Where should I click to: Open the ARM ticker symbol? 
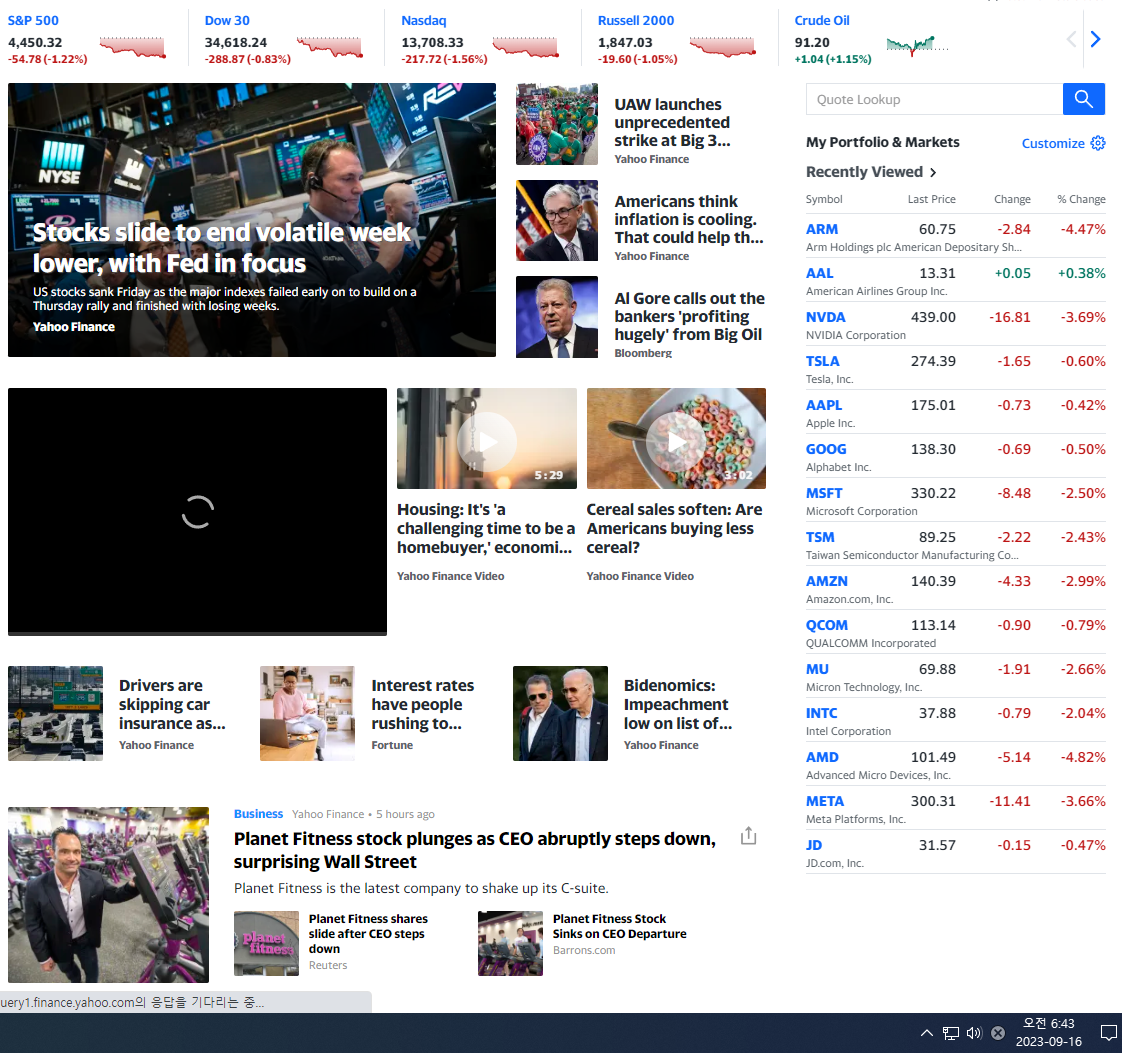(821, 229)
